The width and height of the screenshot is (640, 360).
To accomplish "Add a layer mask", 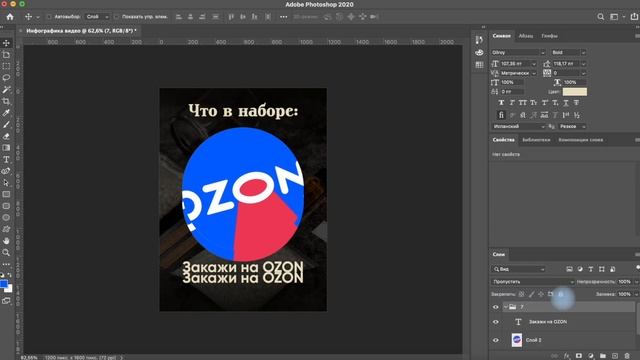I will coord(579,356).
